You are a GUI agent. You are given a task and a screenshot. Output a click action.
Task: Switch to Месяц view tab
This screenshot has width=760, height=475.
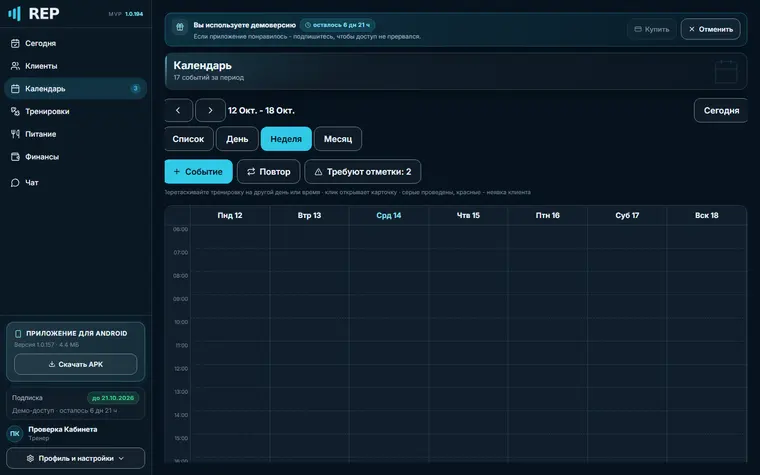(338, 139)
